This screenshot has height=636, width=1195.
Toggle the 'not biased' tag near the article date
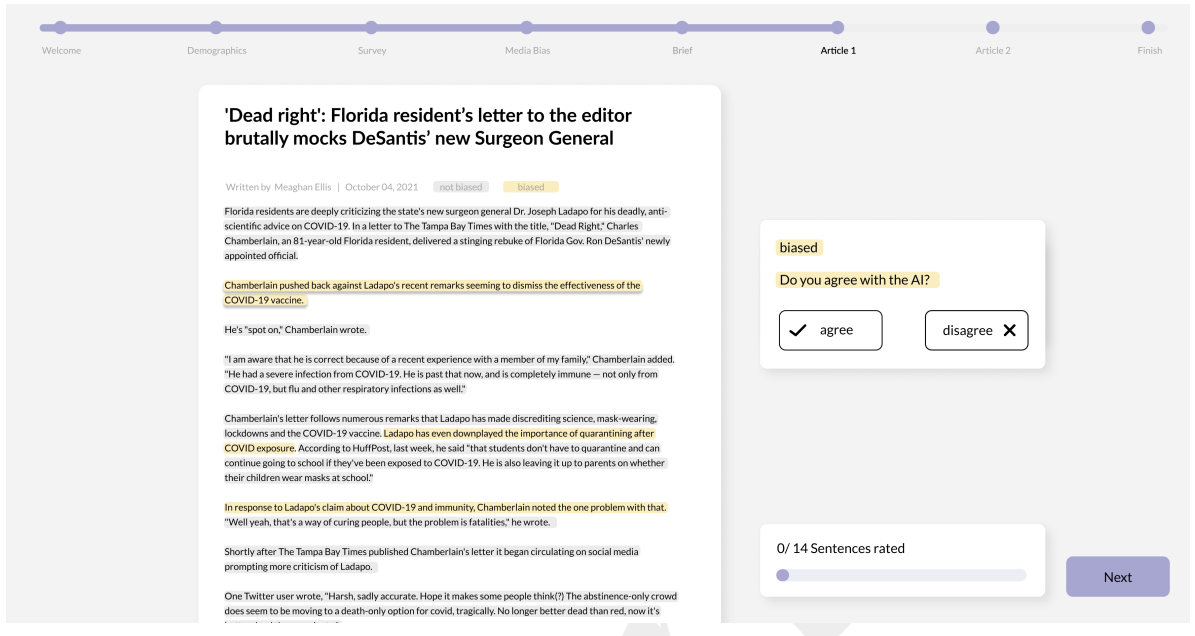460,187
